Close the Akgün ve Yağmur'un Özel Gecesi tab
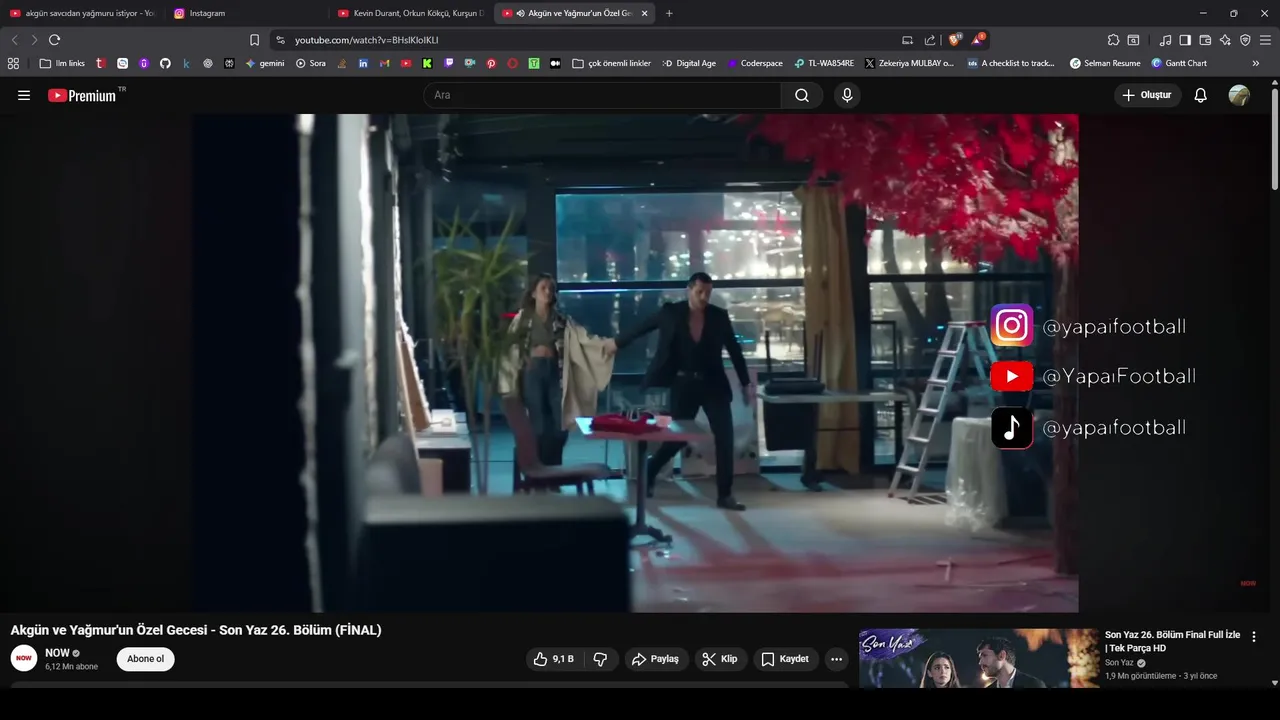Viewport: 1280px width, 720px height. coord(644,13)
